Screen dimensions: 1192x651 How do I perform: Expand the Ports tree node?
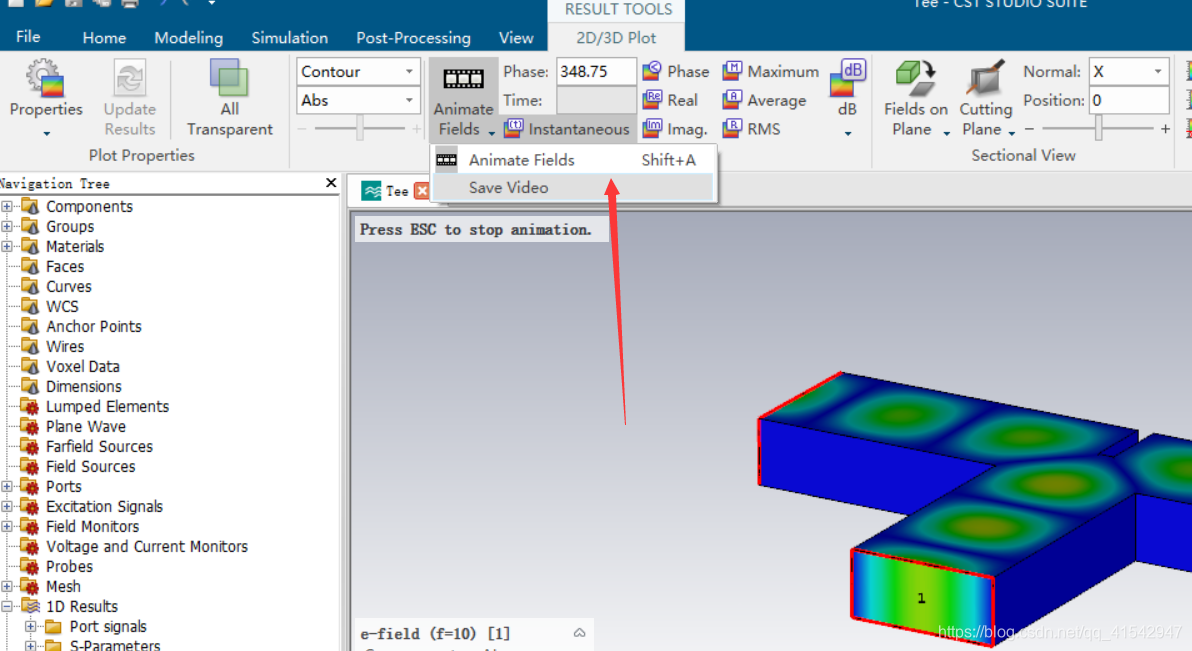[x=7, y=487]
